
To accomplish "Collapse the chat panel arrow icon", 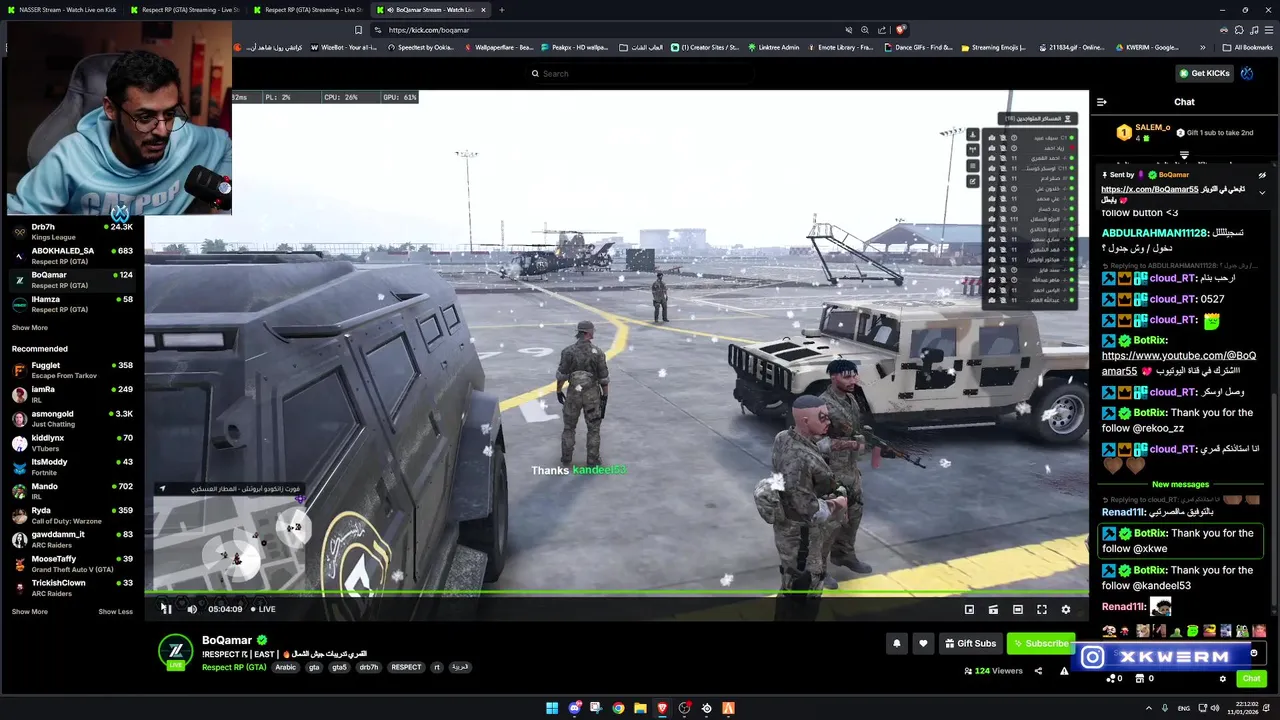I will (x=1102, y=102).
